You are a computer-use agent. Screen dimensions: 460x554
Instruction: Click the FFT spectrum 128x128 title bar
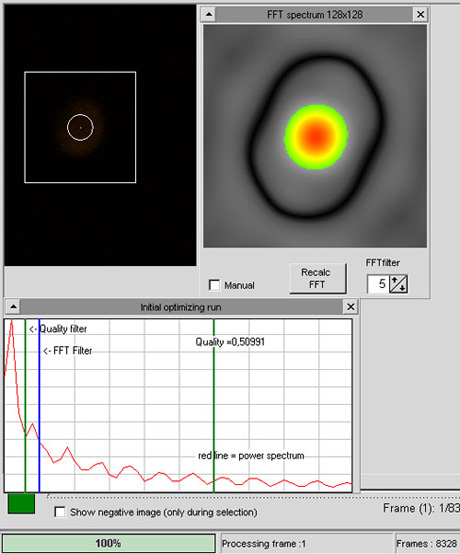point(314,14)
